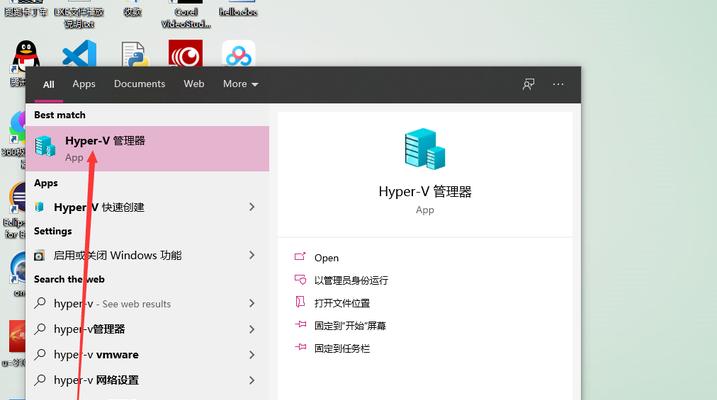
Task: Click the Baidu Netdisk desktop icon
Action: click(x=238, y=54)
